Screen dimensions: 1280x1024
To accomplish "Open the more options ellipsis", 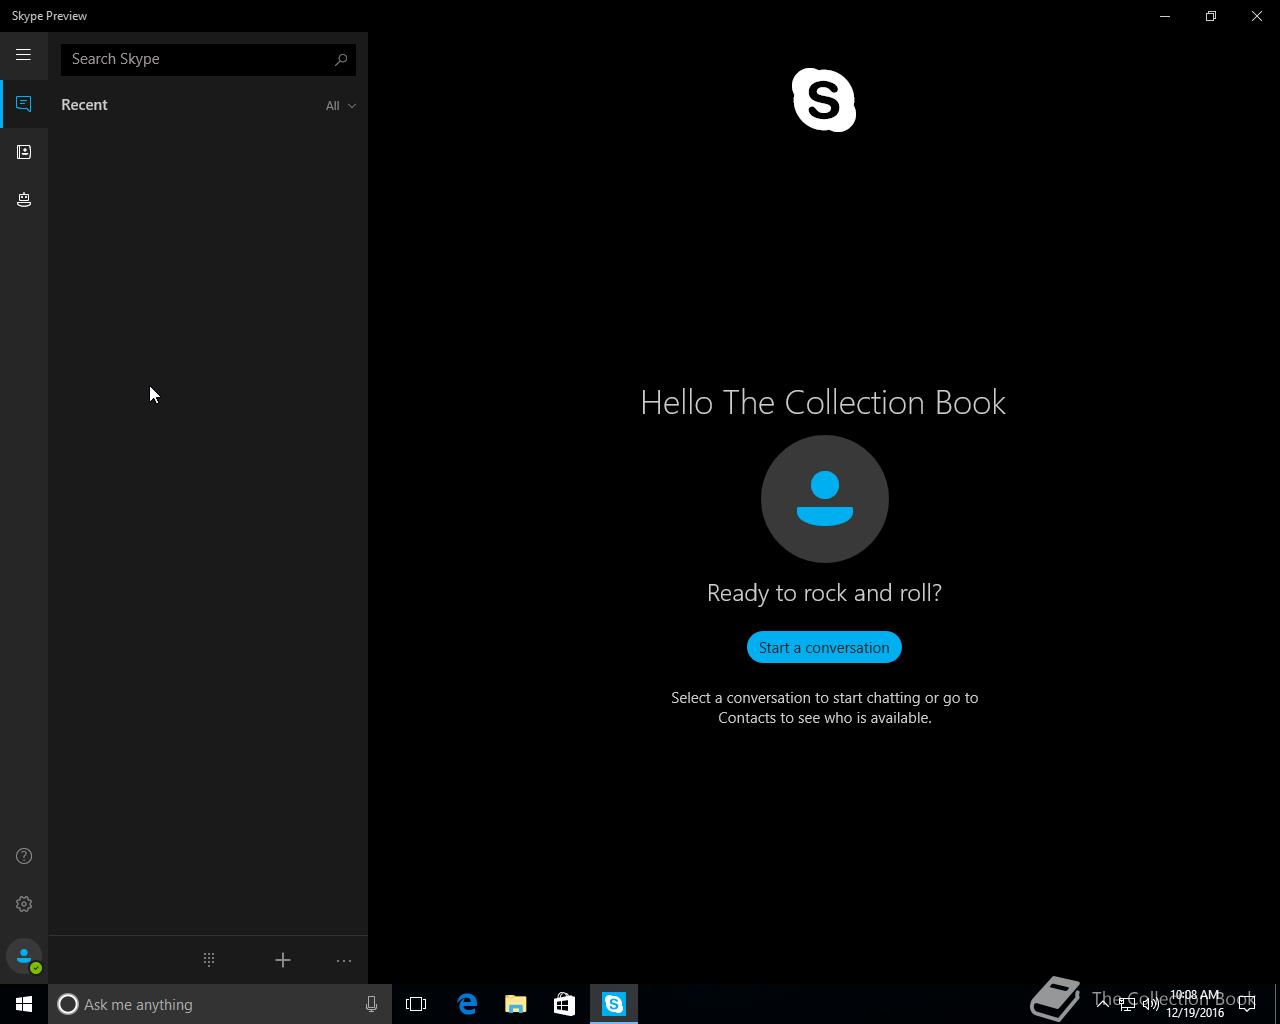I will (344, 960).
